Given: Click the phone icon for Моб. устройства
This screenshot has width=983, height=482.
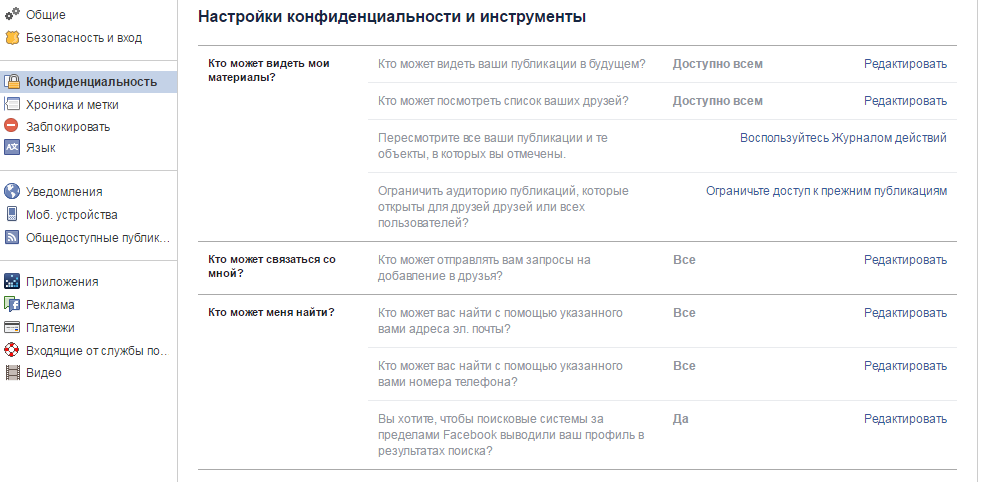Looking at the screenshot, I should (12, 214).
